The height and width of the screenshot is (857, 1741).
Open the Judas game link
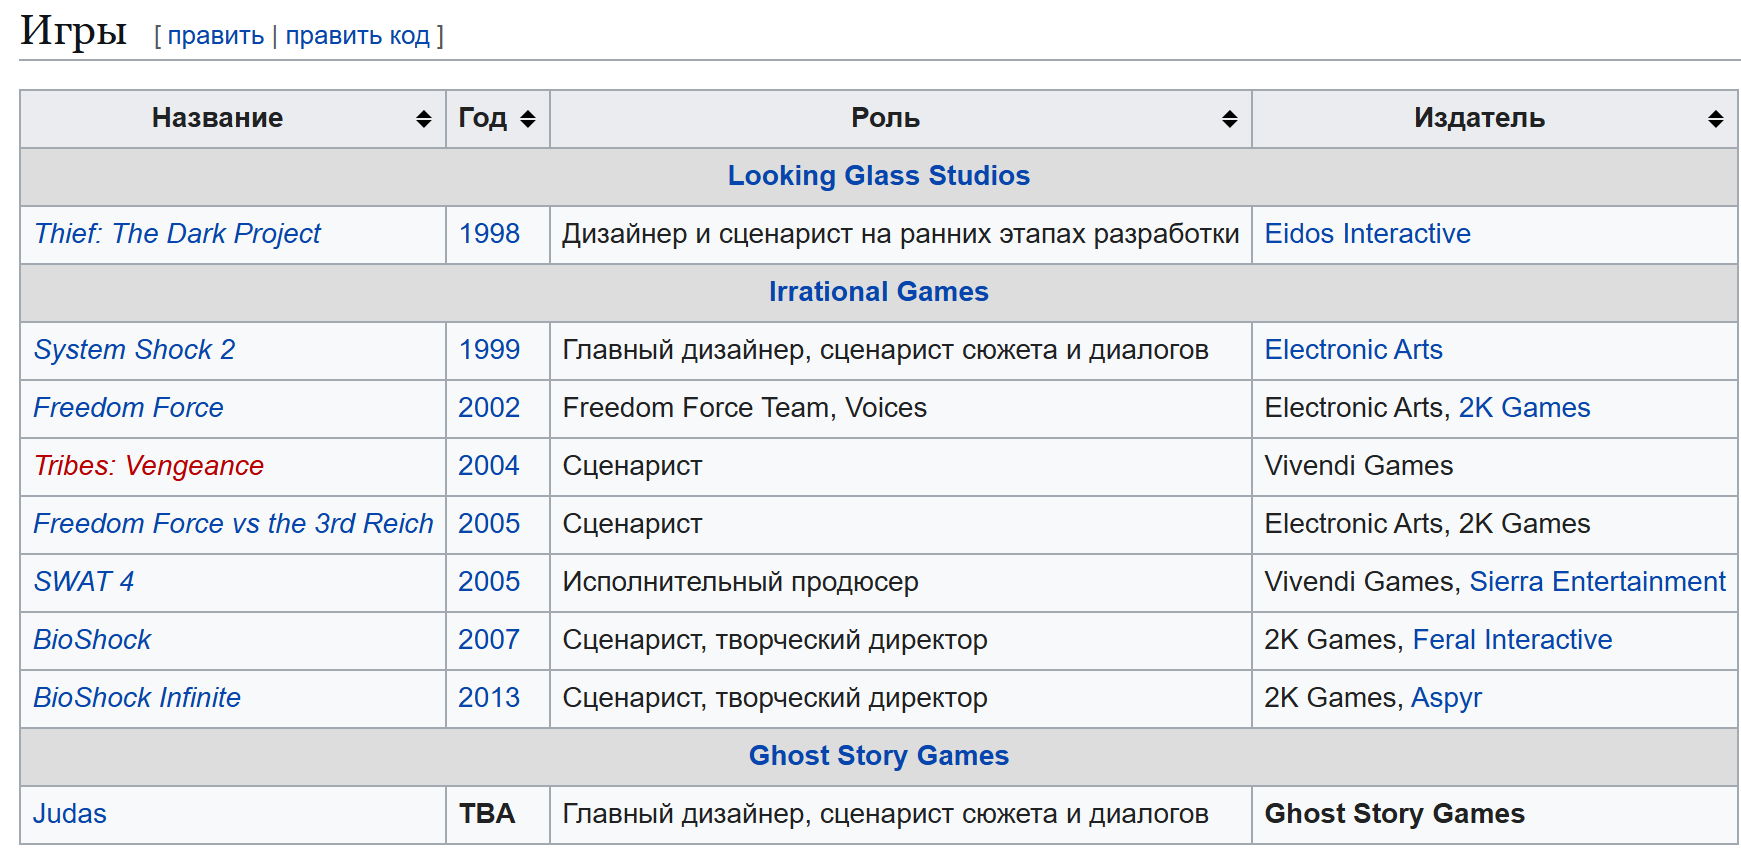coord(70,814)
